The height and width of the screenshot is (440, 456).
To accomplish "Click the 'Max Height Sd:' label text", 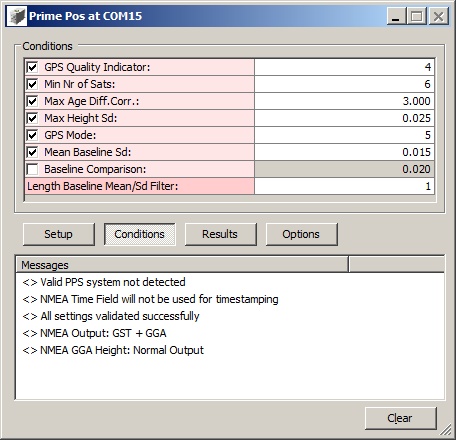I will 81,118.
